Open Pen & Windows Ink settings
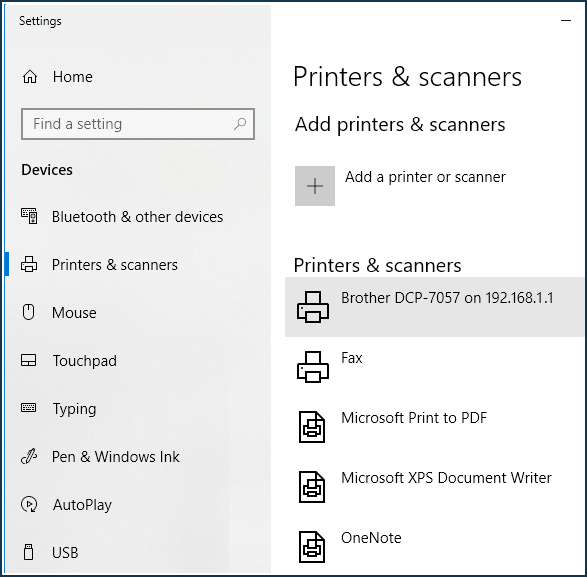 coord(116,457)
